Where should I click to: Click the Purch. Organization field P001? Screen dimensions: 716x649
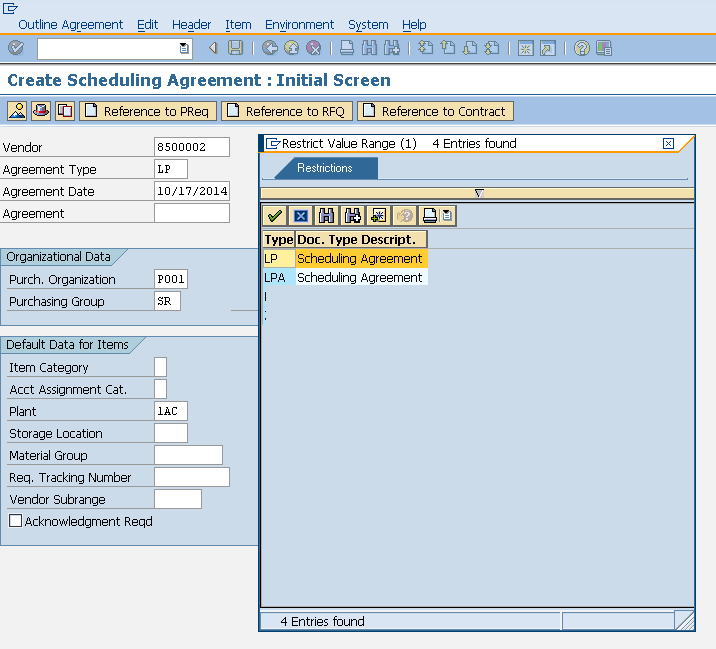[171, 279]
